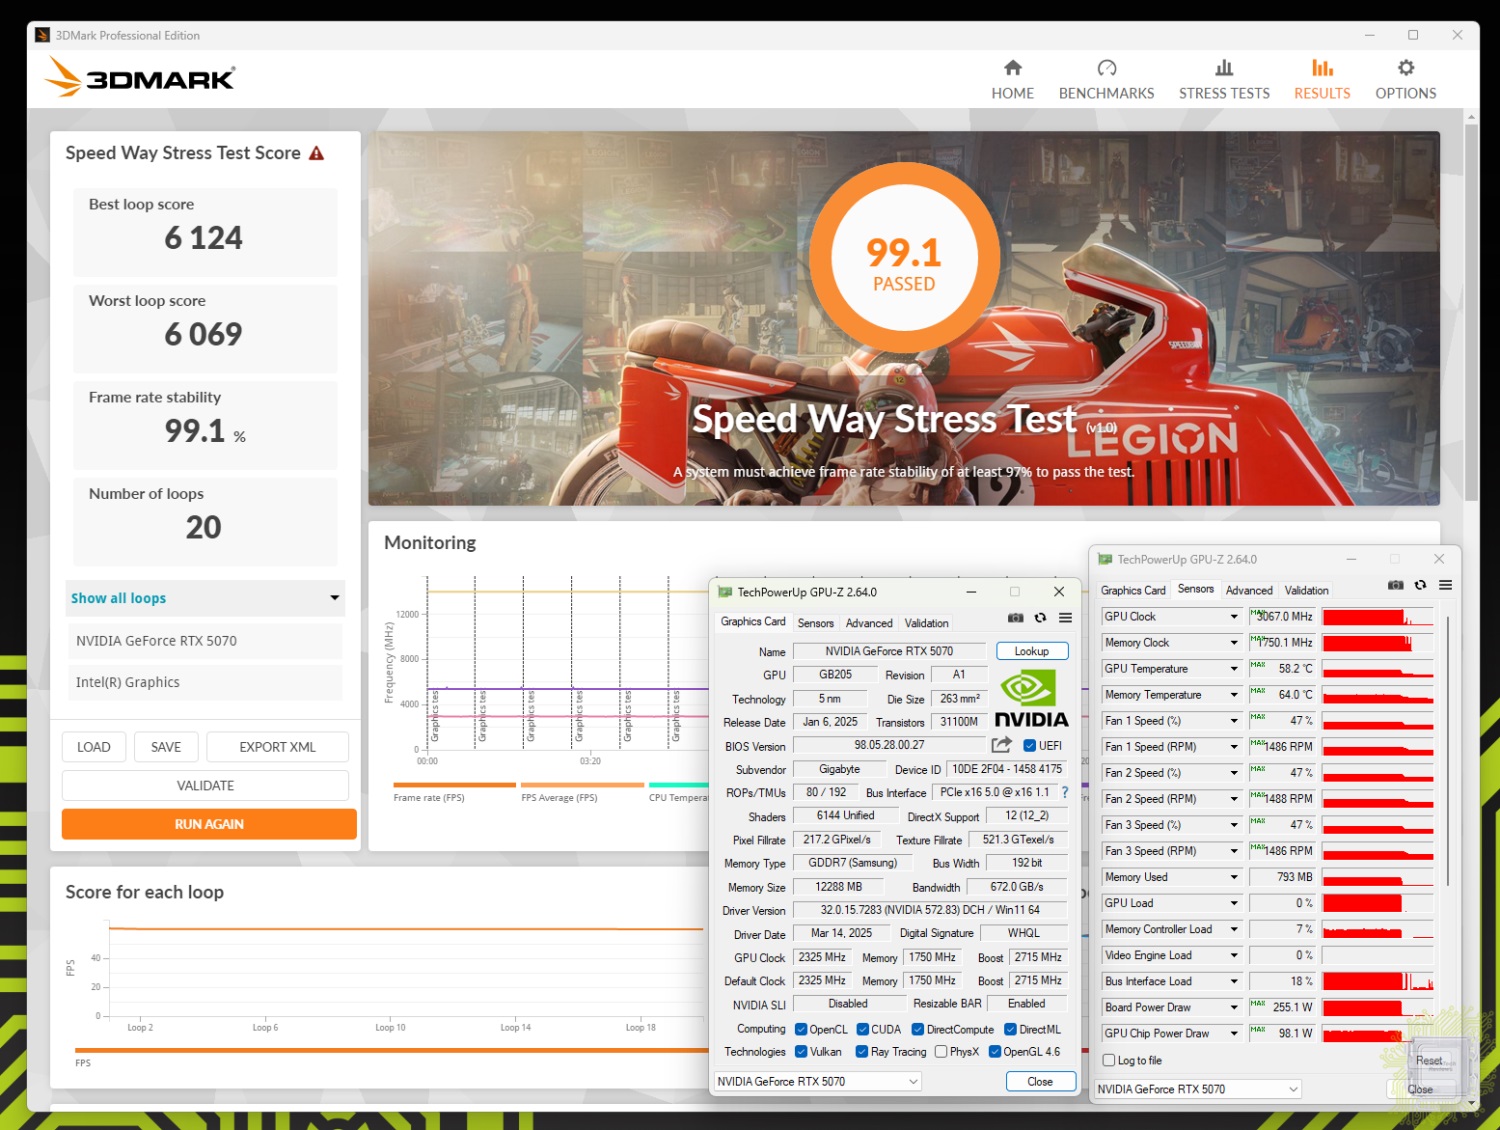Open the Memory Clock sensor dropdown arrow
The width and height of the screenshot is (1500, 1130).
point(1234,643)
